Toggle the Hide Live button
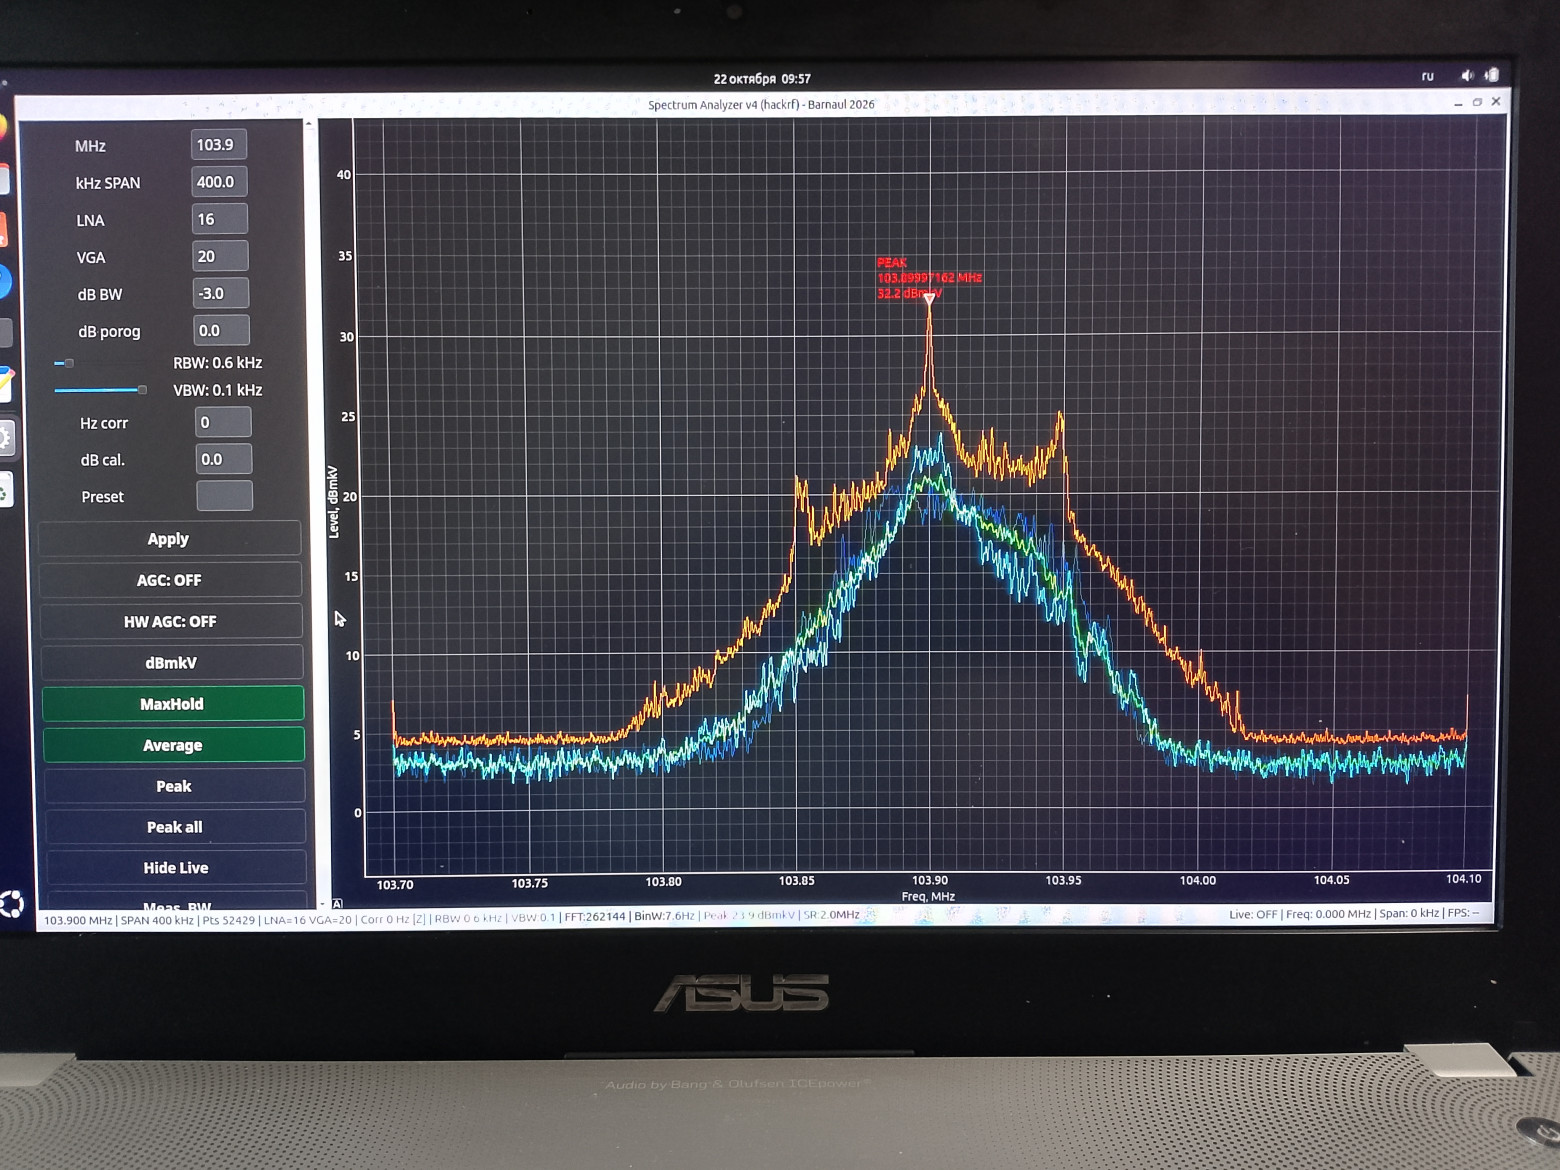The height and width of the screenshot is (1170, 1560). point(176,868)
